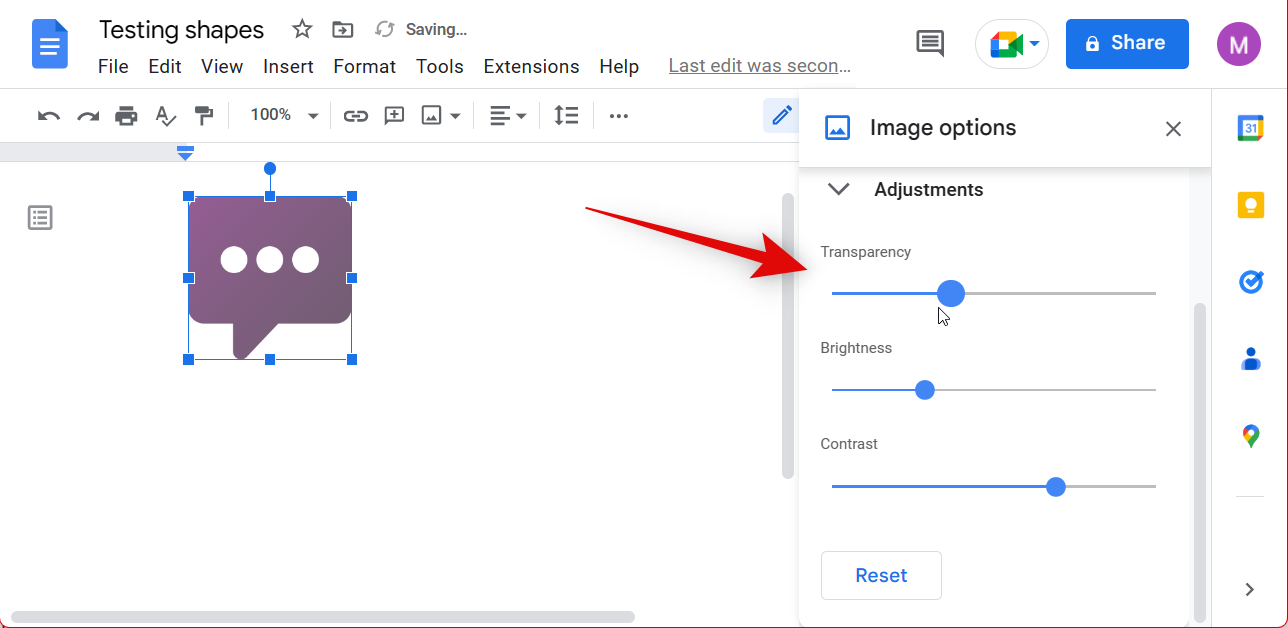The height and width of the screenshot is (628, 1288).
Task: Open the Insert menu
Action: (x=288, y=67)
